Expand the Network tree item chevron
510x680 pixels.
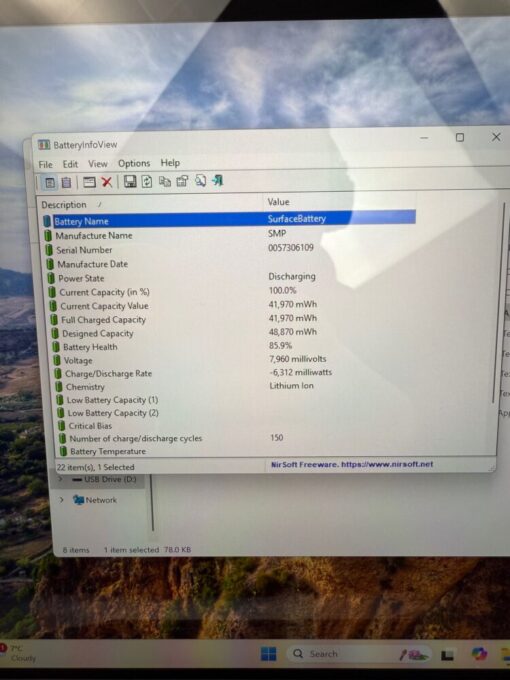coord(62,500)
